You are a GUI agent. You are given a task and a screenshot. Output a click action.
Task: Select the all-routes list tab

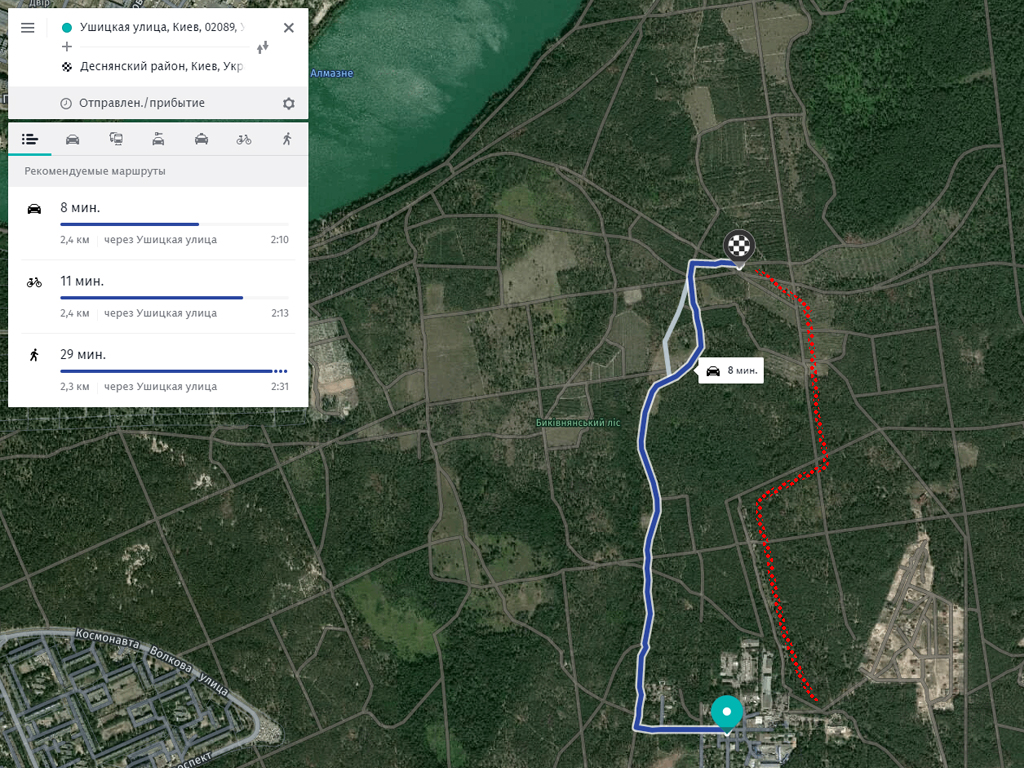click(30, 139)
